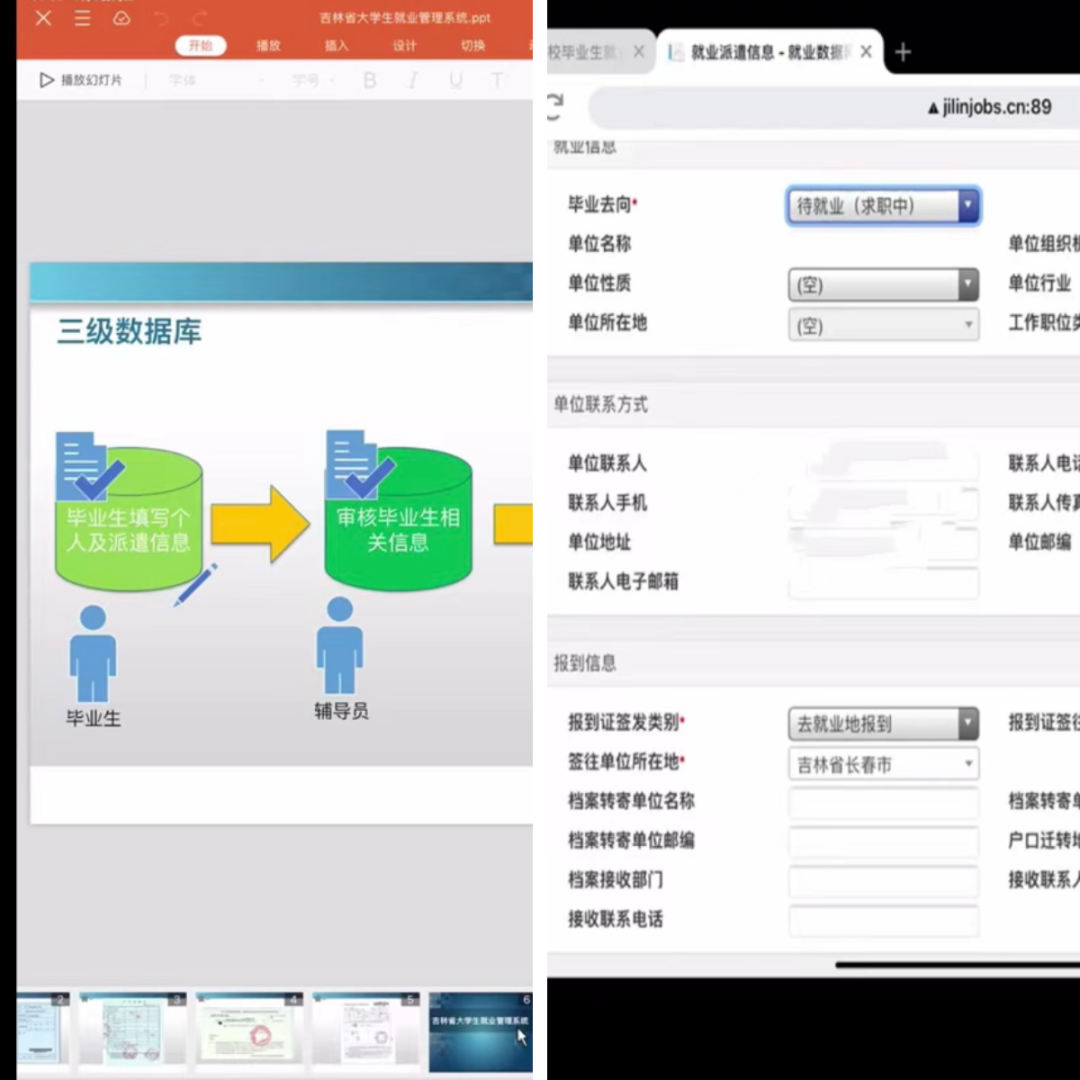Reload the page with the browser refresh icon
The image size is (1080, 1080).
(554, 105)
